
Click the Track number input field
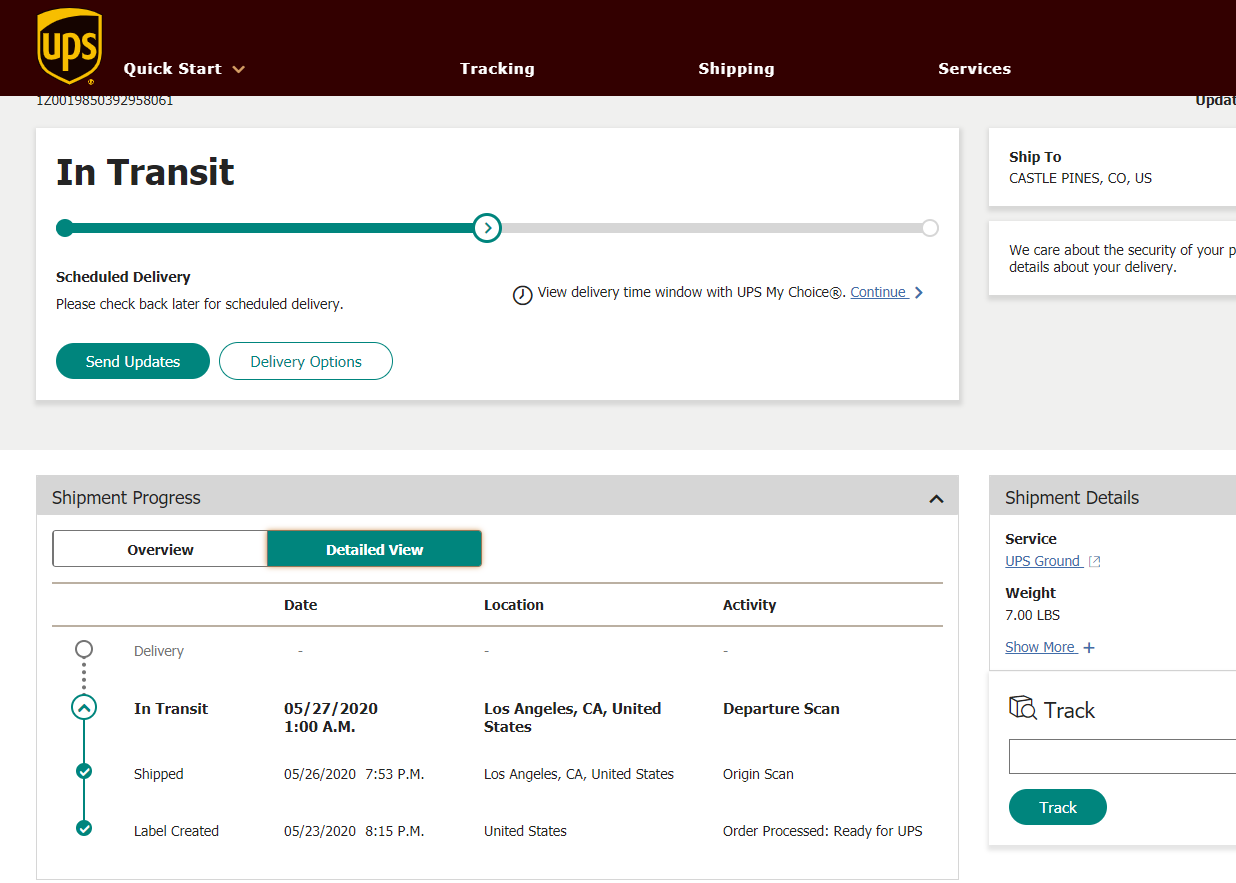click(x=1122, y=756)
